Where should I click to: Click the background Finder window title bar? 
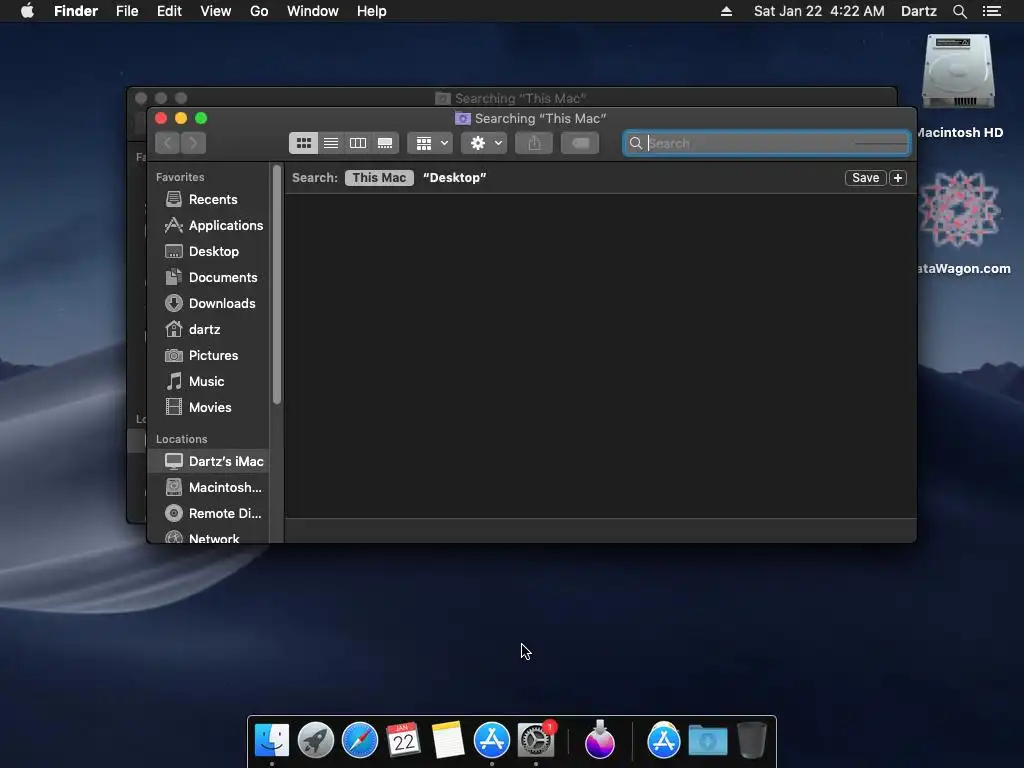(512, 97)
